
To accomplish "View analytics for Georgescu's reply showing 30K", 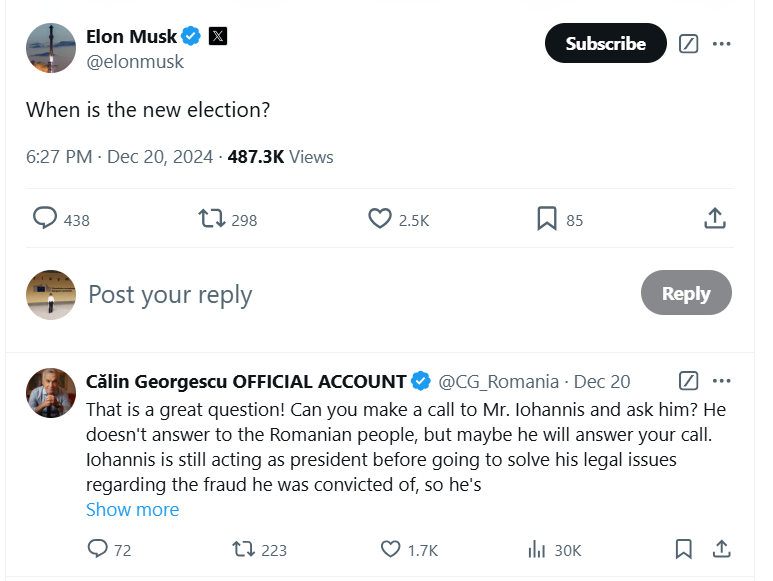I will click(x=537, y=549).
